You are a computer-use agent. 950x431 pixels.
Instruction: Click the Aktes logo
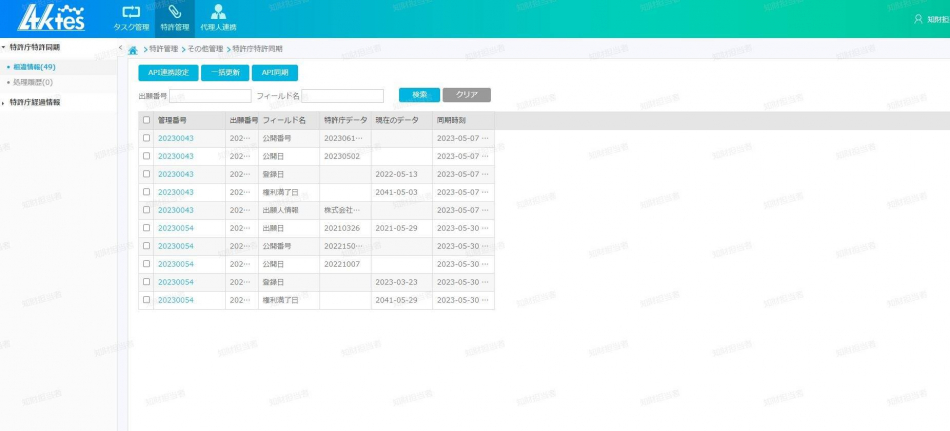click(52, 17)
